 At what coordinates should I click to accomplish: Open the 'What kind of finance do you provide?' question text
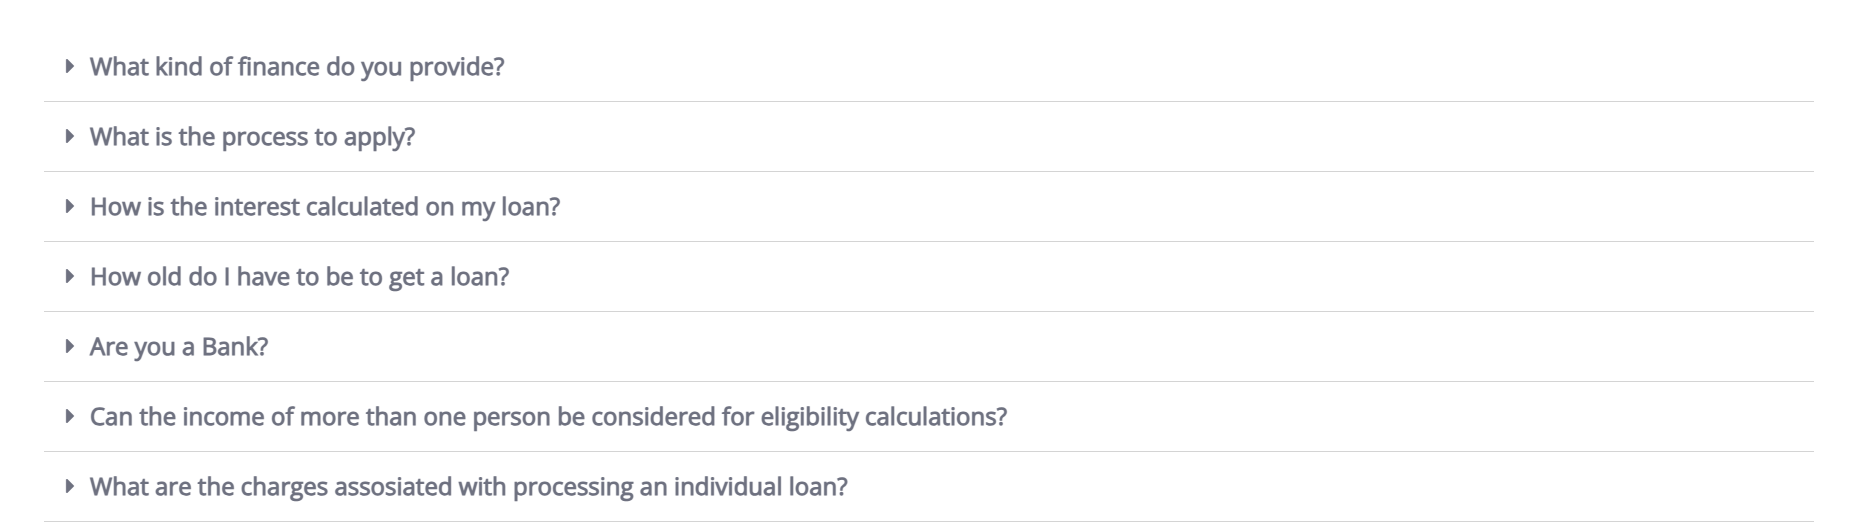[x=296, y=67]
